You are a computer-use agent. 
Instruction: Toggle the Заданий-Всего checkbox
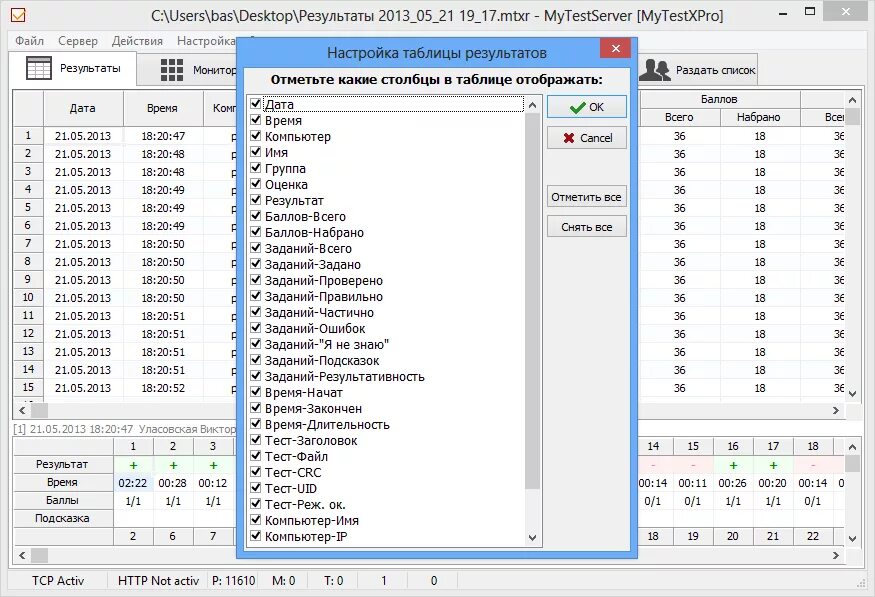(x=256, y=248)
